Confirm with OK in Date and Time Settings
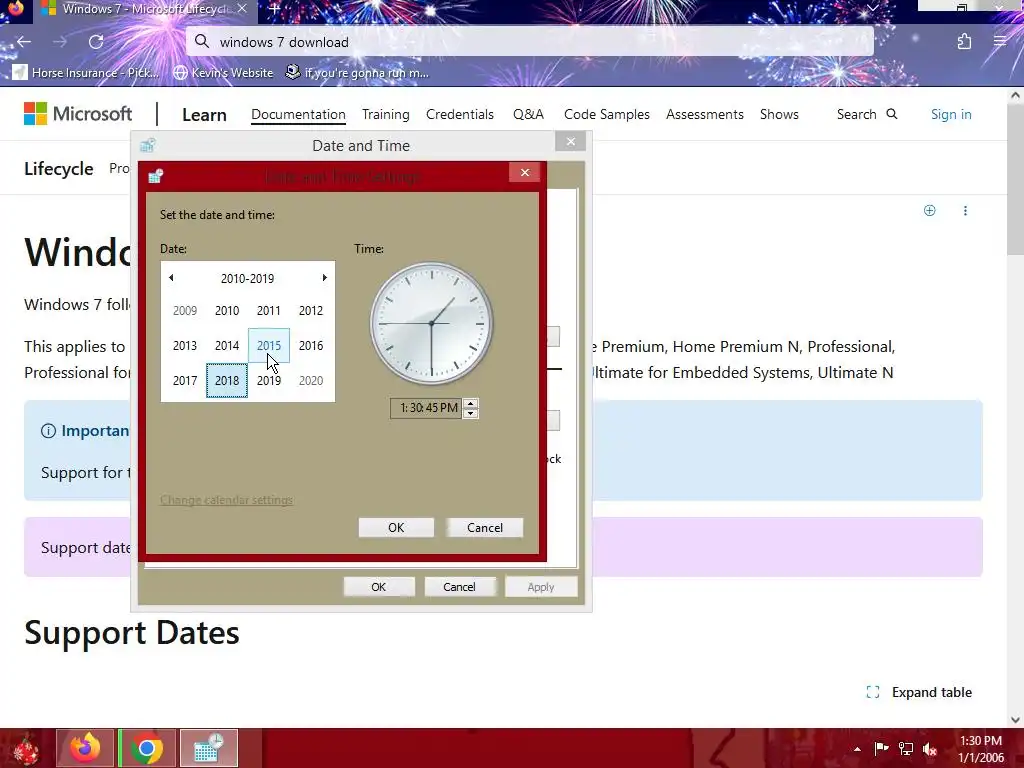 pos(396,528)
